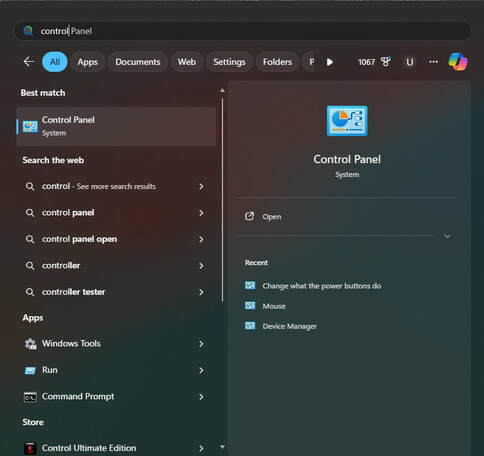Open the rewards trophy icon
Viewport: 484px width, 456px height.
click(386, 62)
